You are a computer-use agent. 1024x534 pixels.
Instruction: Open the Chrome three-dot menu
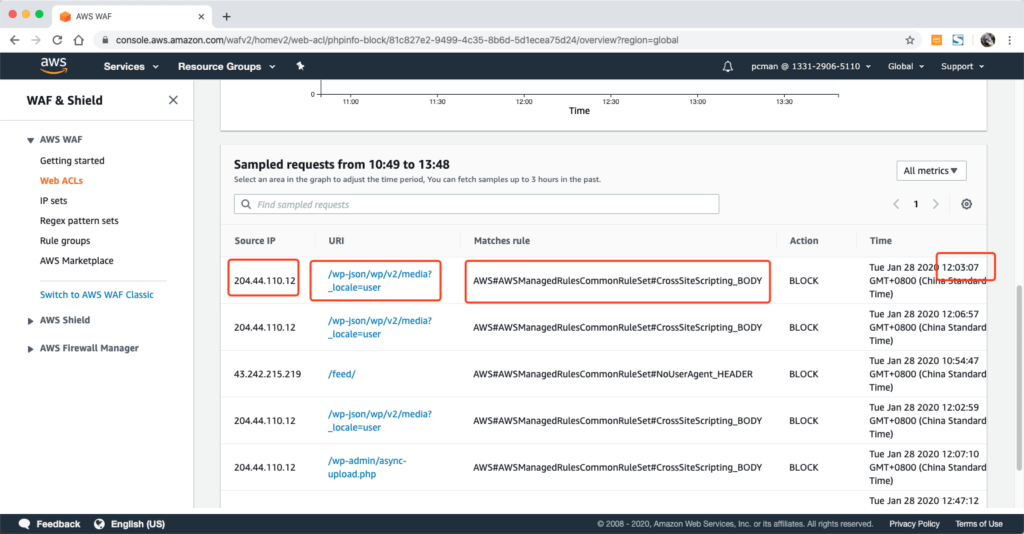tap(1010, 40)
